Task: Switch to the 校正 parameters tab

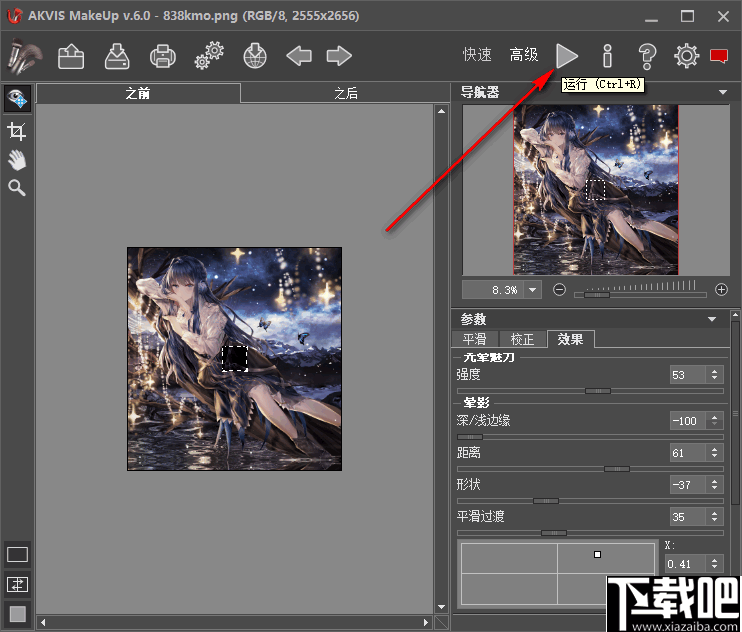Action: tap(522, 339)
